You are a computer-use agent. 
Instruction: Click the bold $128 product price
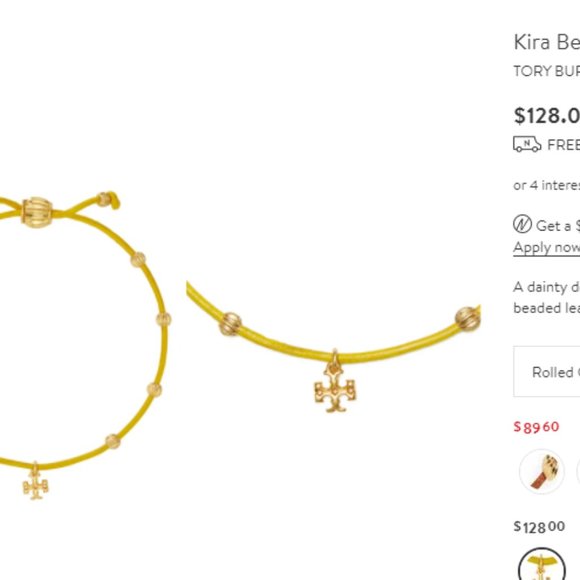coord(547,115)
